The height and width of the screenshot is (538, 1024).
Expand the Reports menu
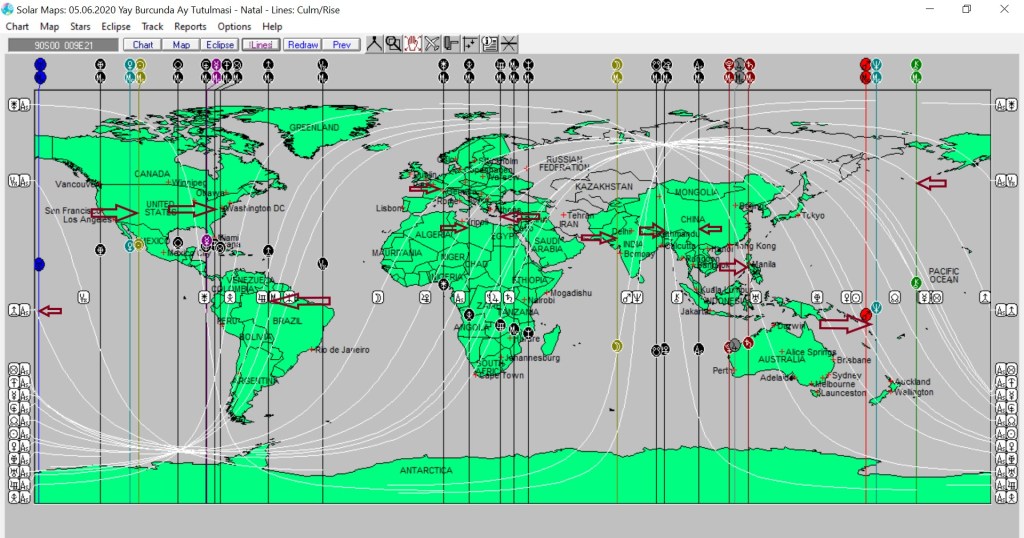click(x=190, y=26)
